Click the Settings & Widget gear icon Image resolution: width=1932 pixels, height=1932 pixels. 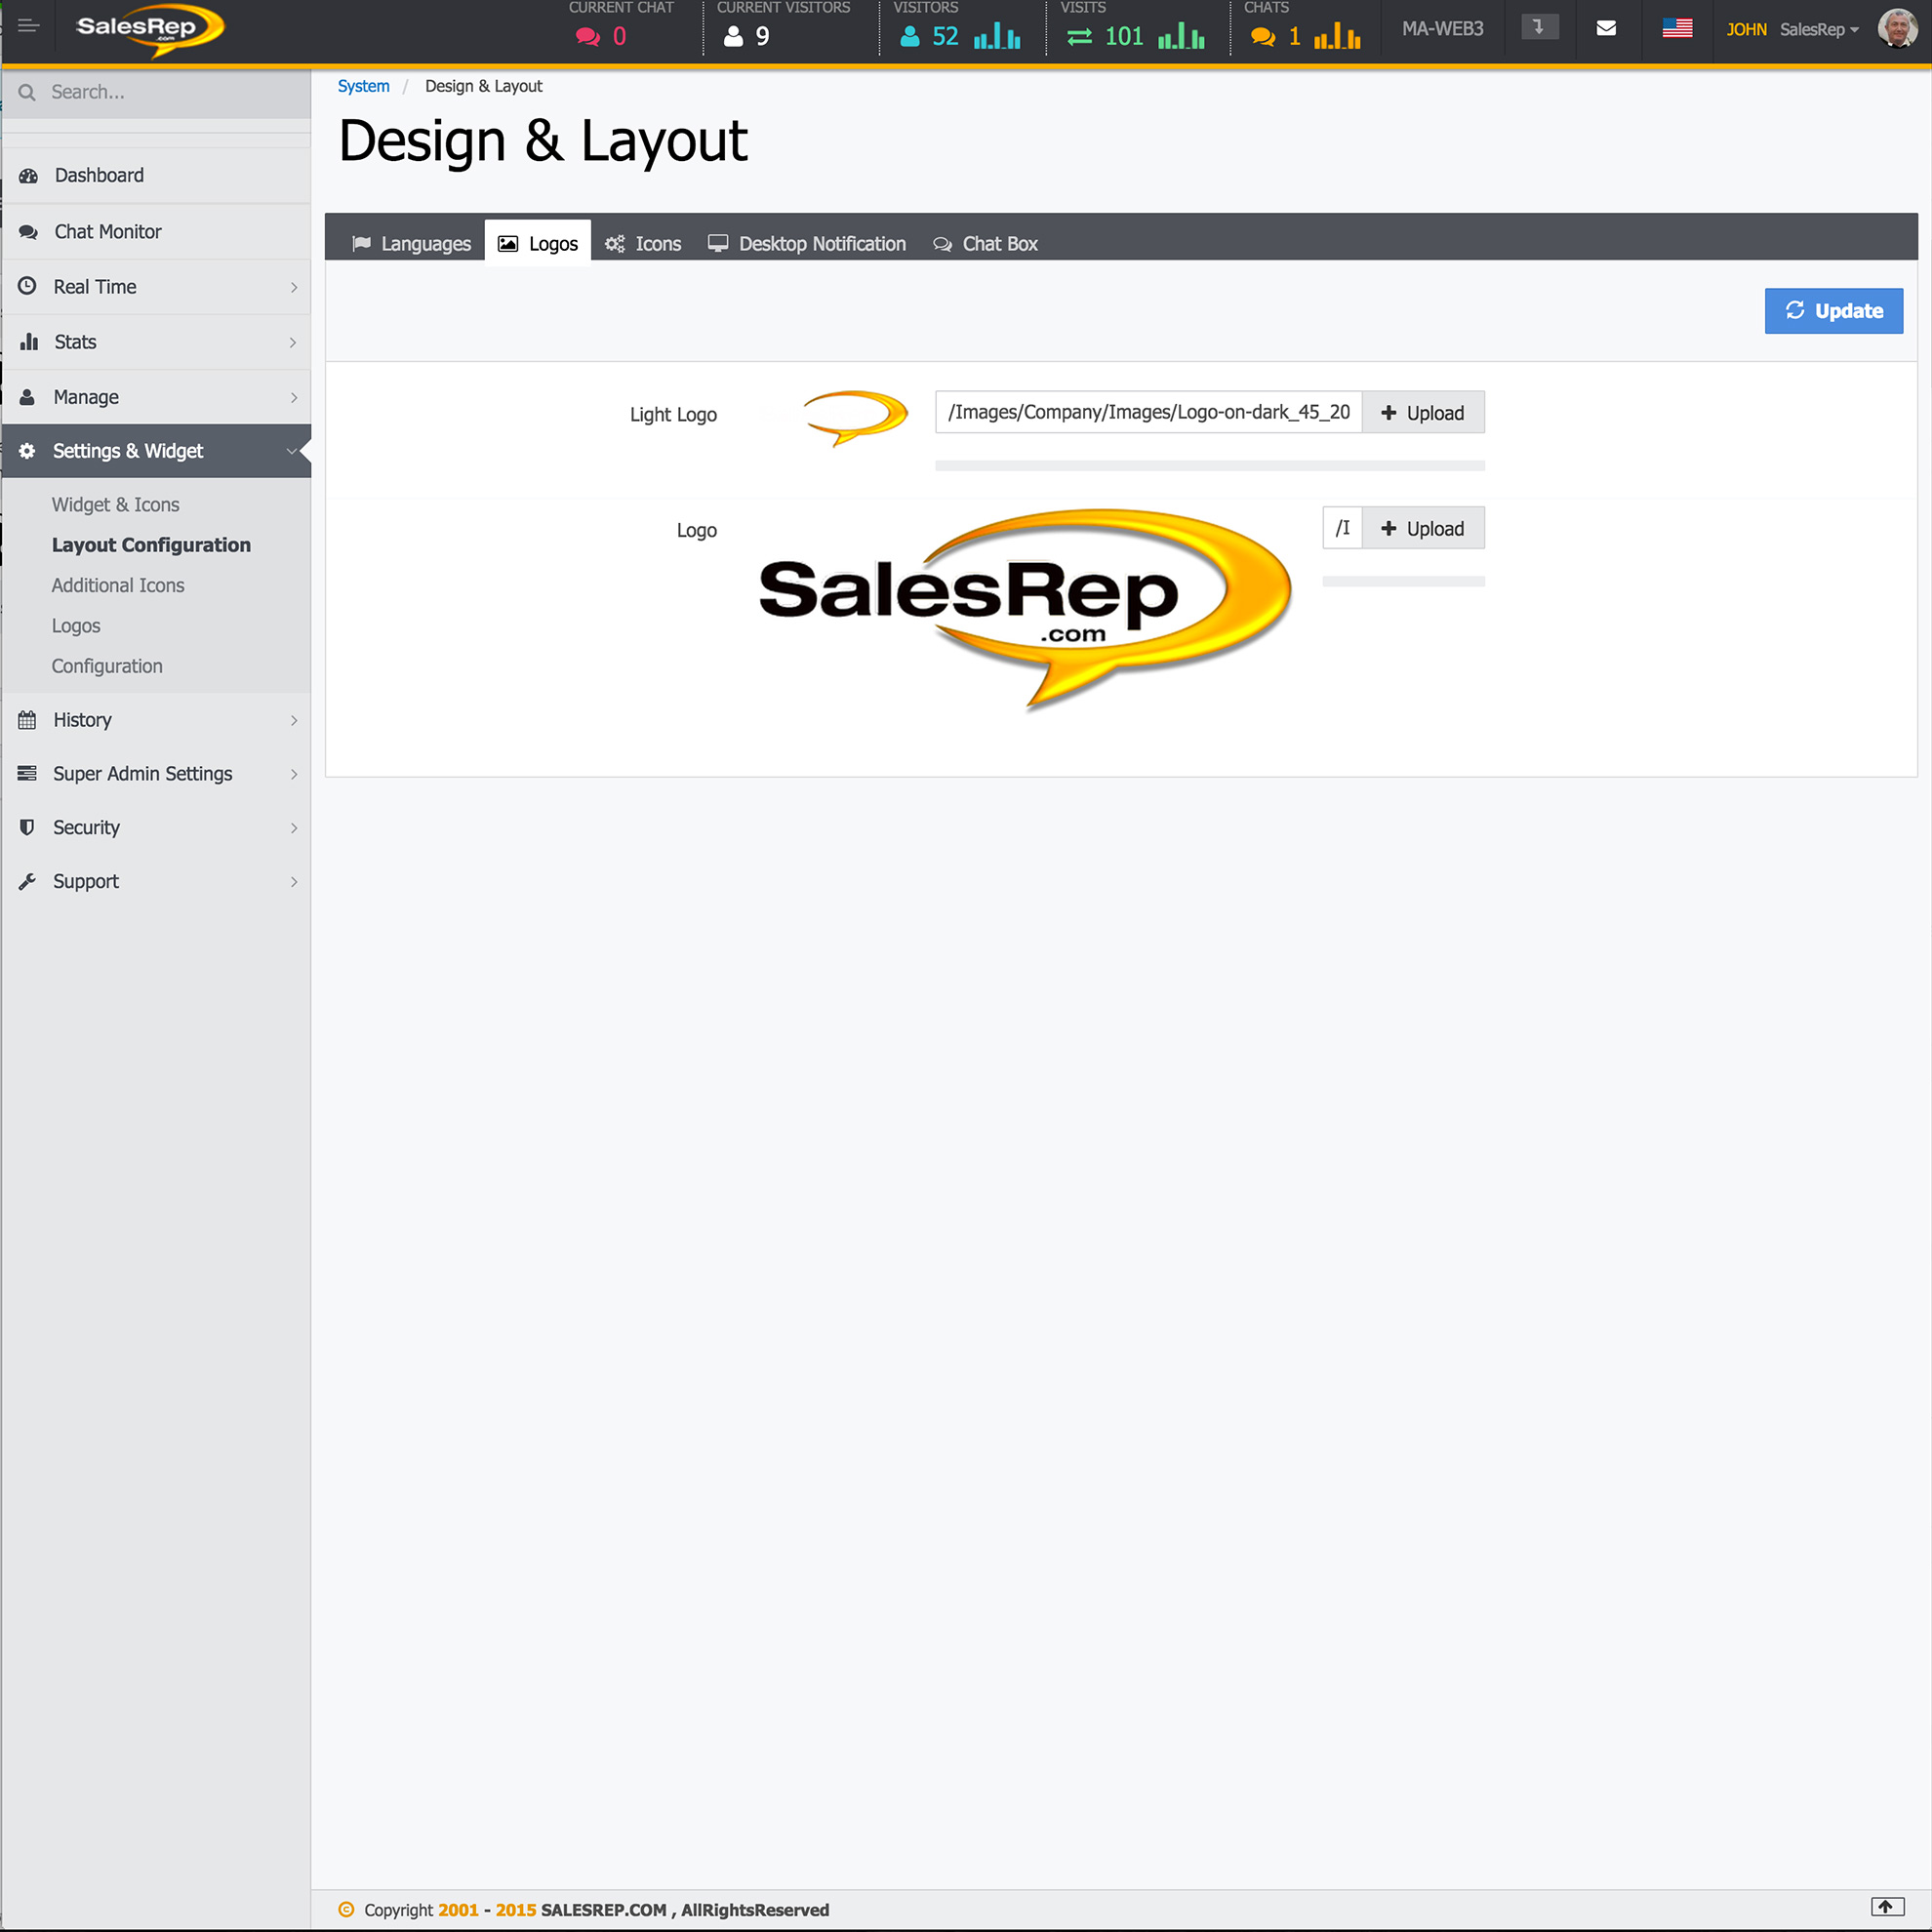[27, 451]
